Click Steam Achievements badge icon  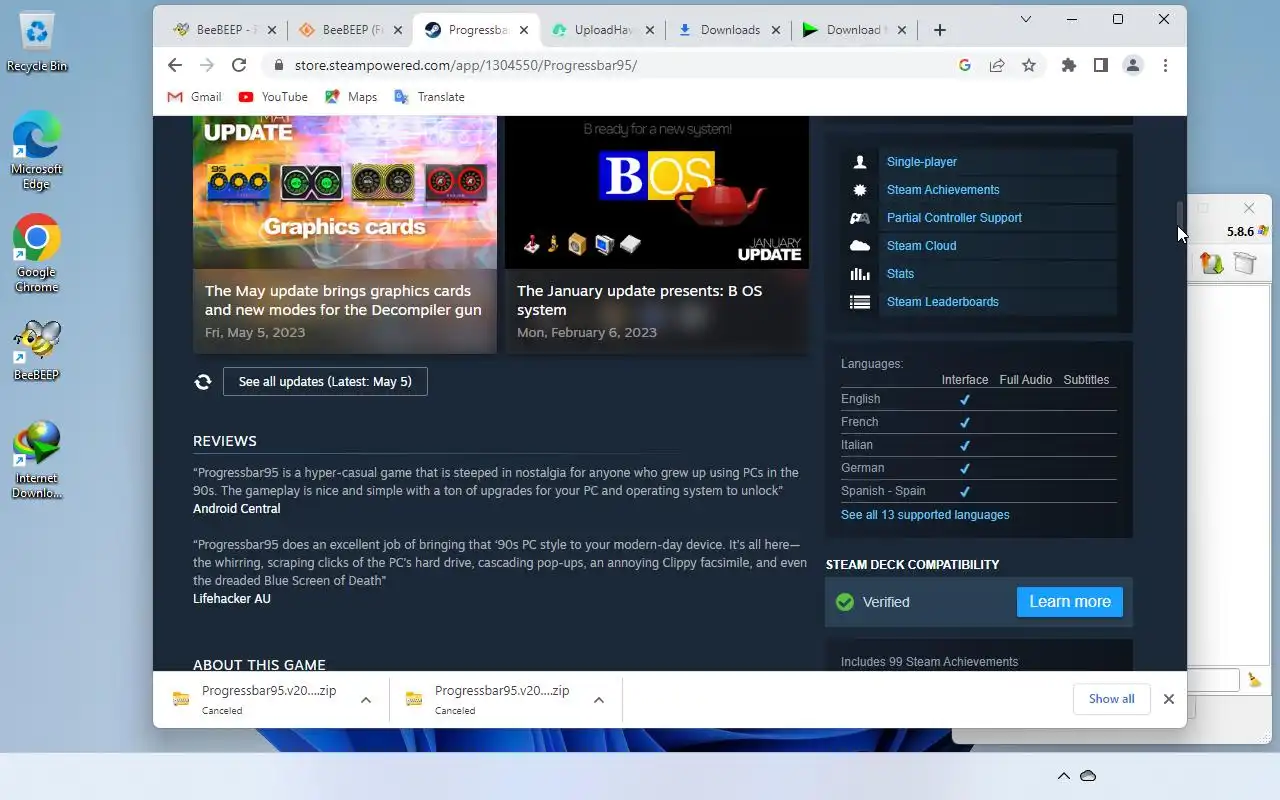[859, 190]
